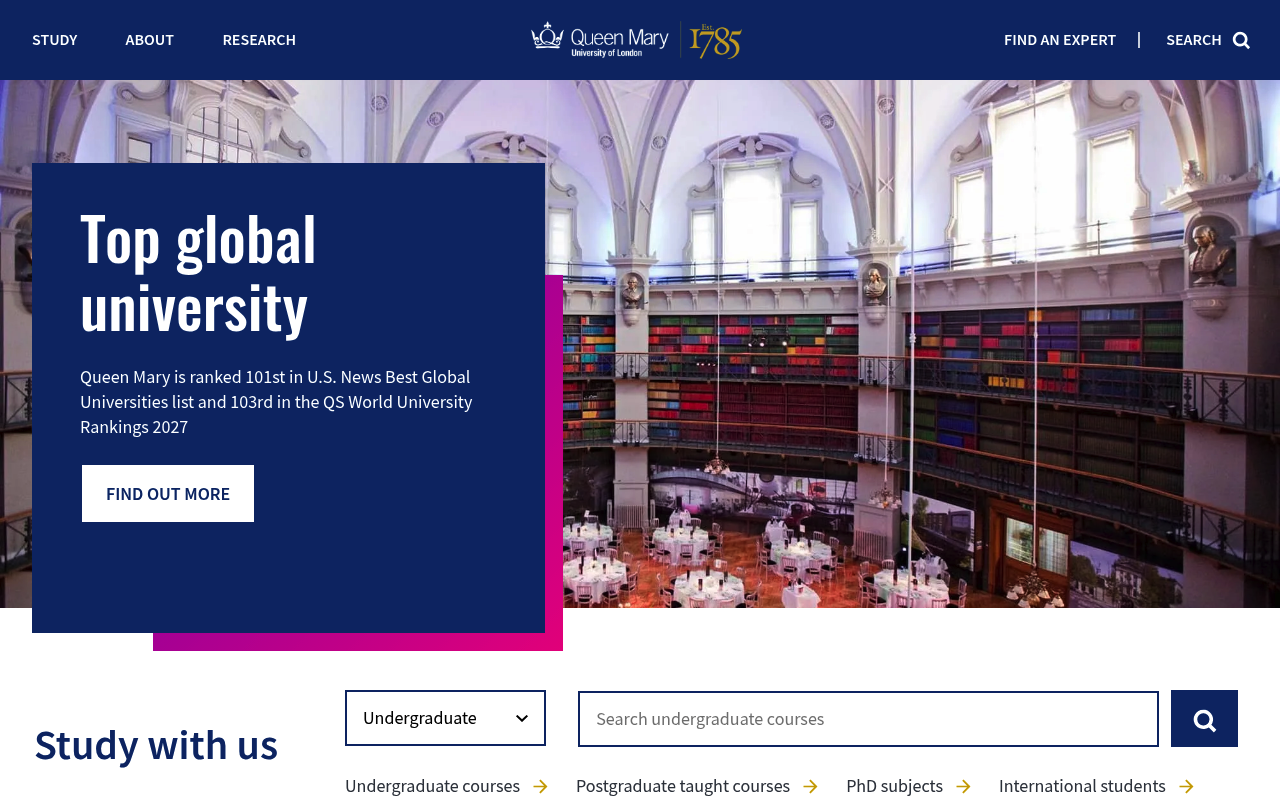
Task: Open Undergraduate courses link
Action: pyautogui.click(x=446, y=786)
